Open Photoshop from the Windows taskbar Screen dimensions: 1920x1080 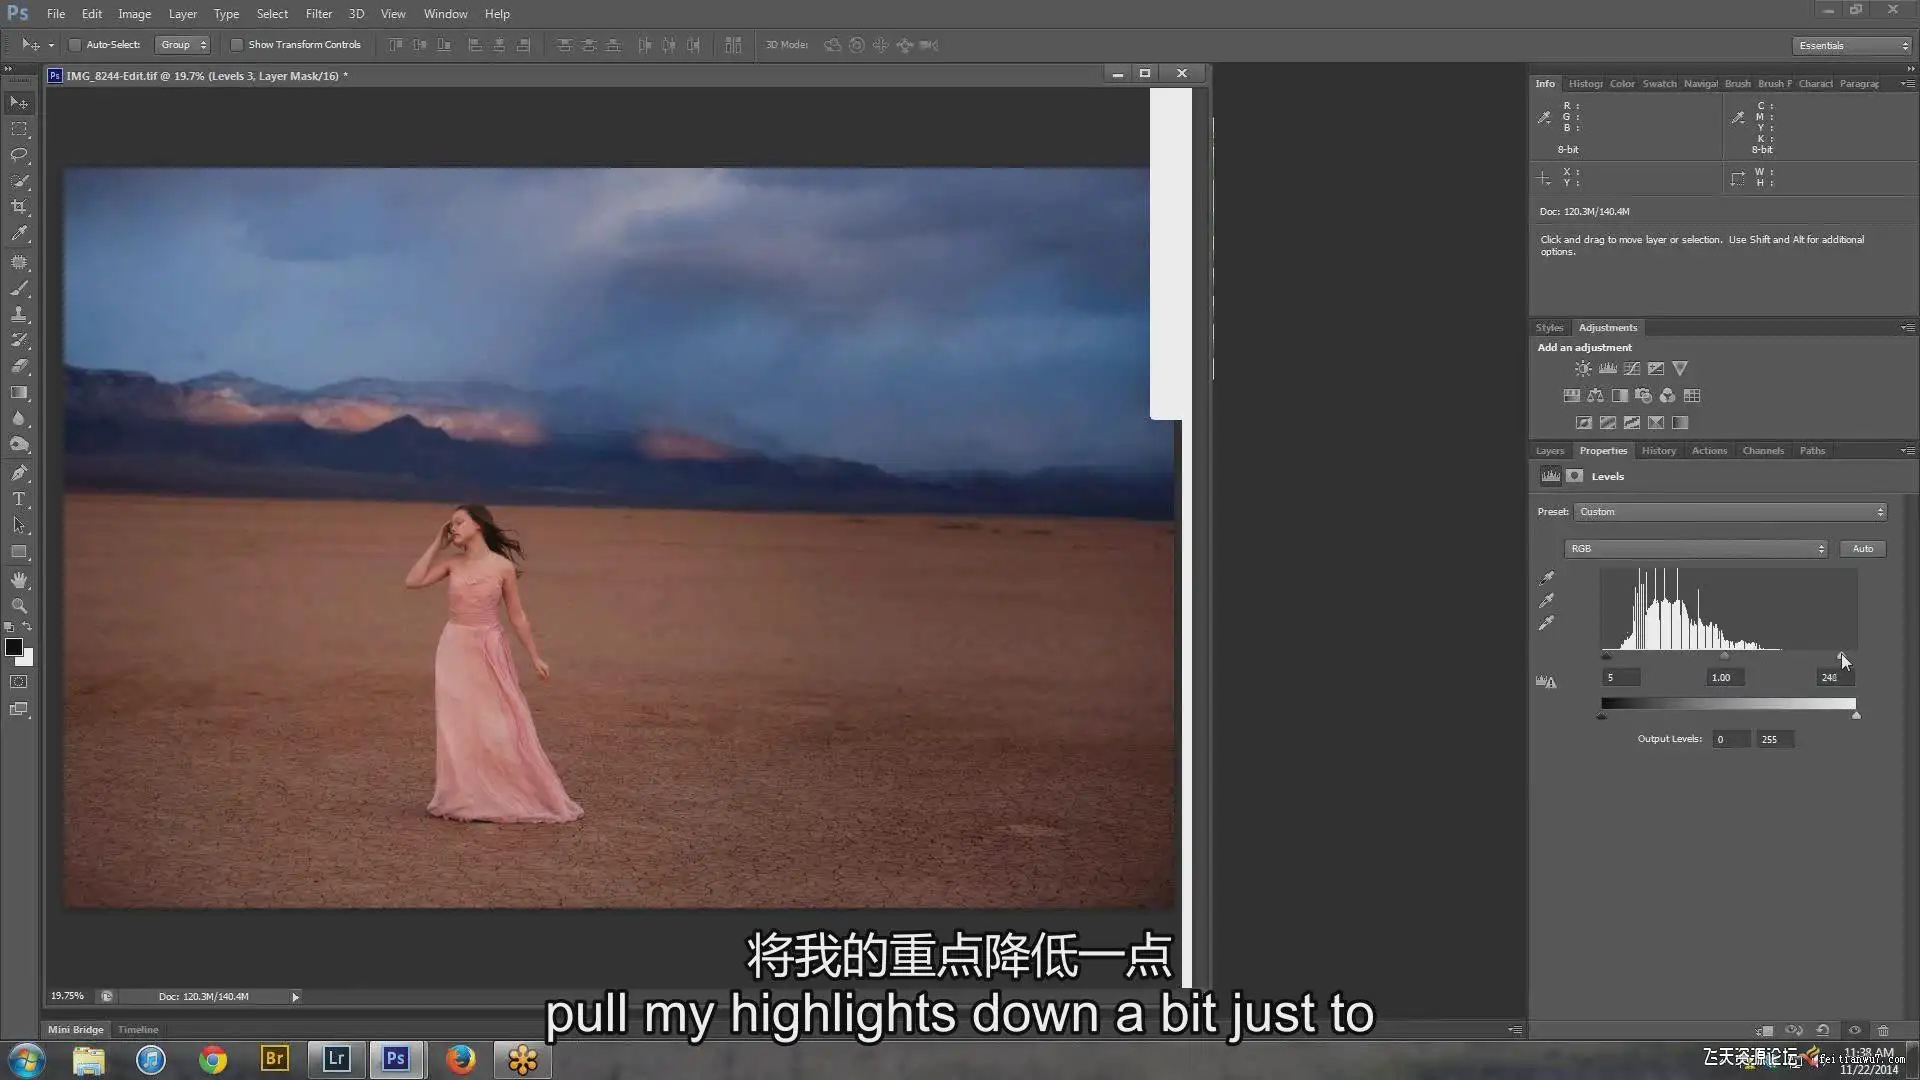(x=396, y=1059)
